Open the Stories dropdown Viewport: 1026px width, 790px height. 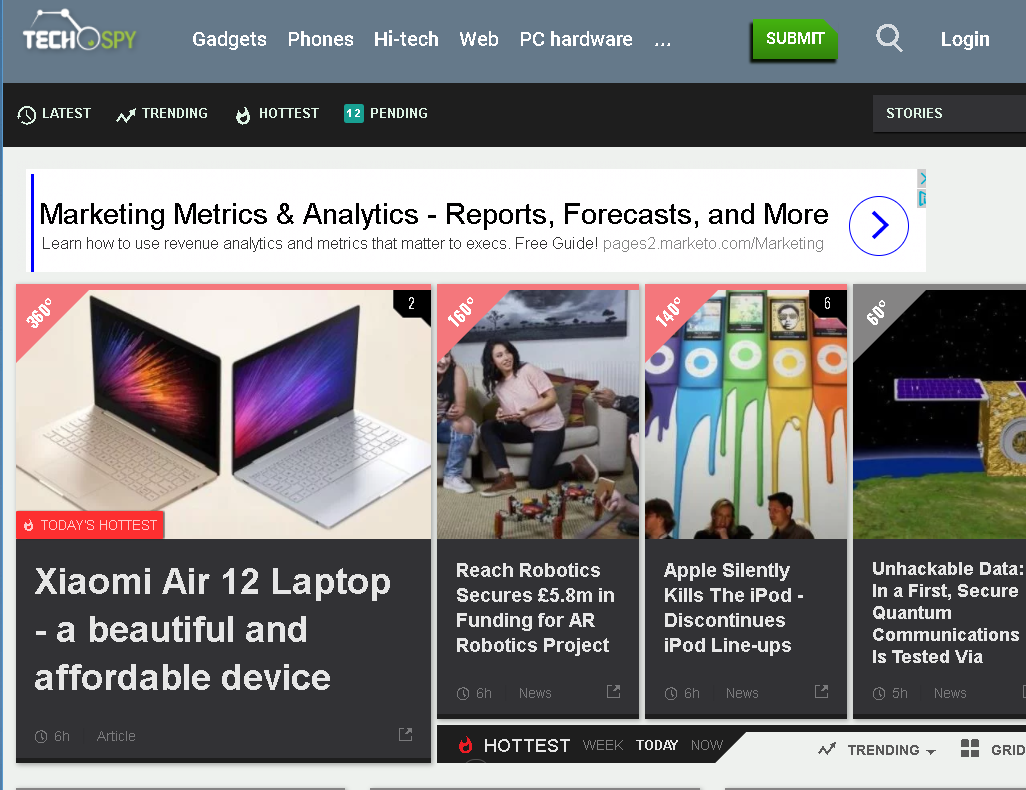click(948, 113)
